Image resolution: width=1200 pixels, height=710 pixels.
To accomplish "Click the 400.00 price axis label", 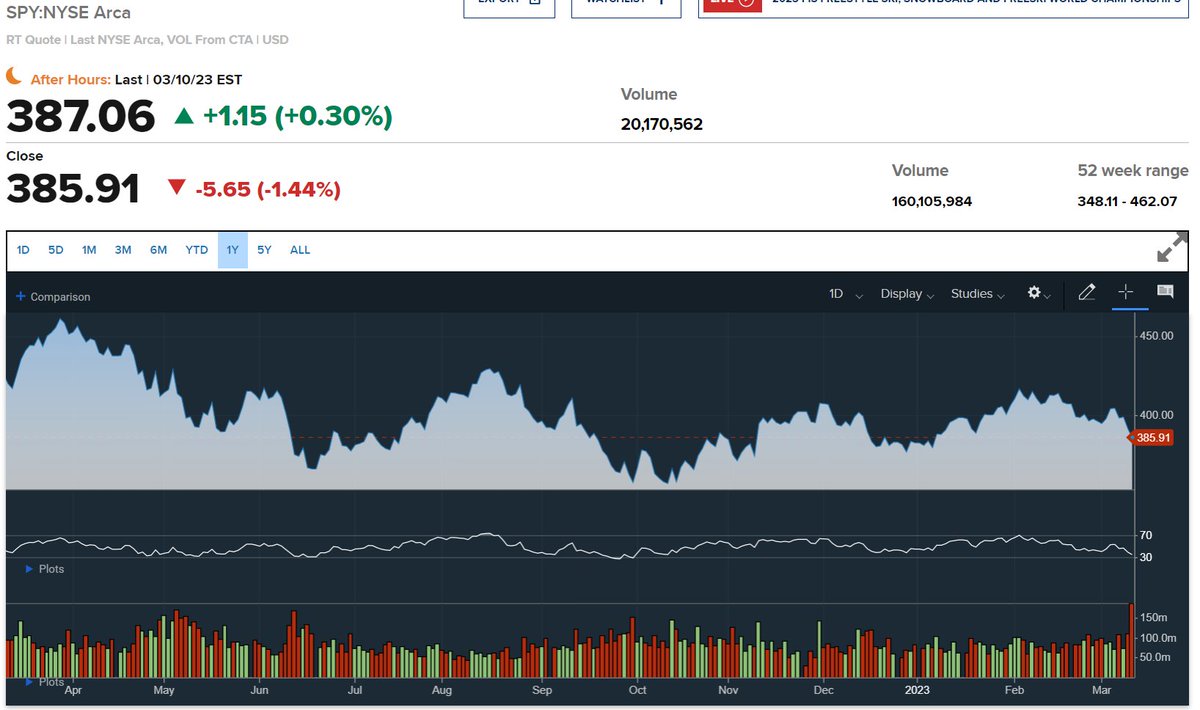I will click(x=1155, y=415).
